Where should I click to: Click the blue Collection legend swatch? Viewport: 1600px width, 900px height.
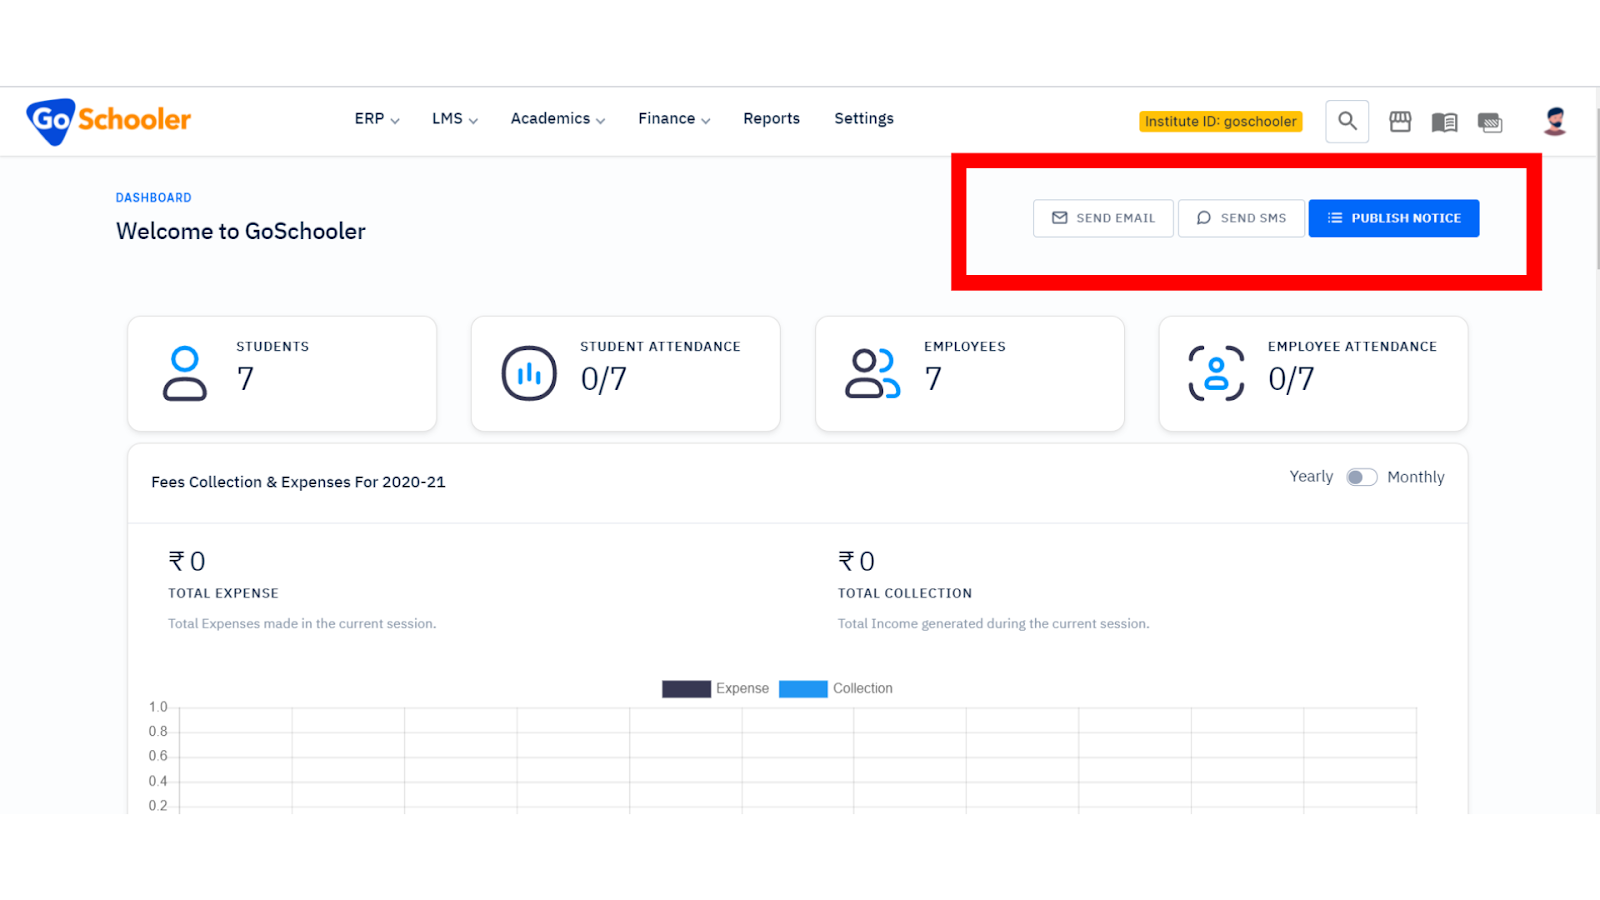(803, 689)
